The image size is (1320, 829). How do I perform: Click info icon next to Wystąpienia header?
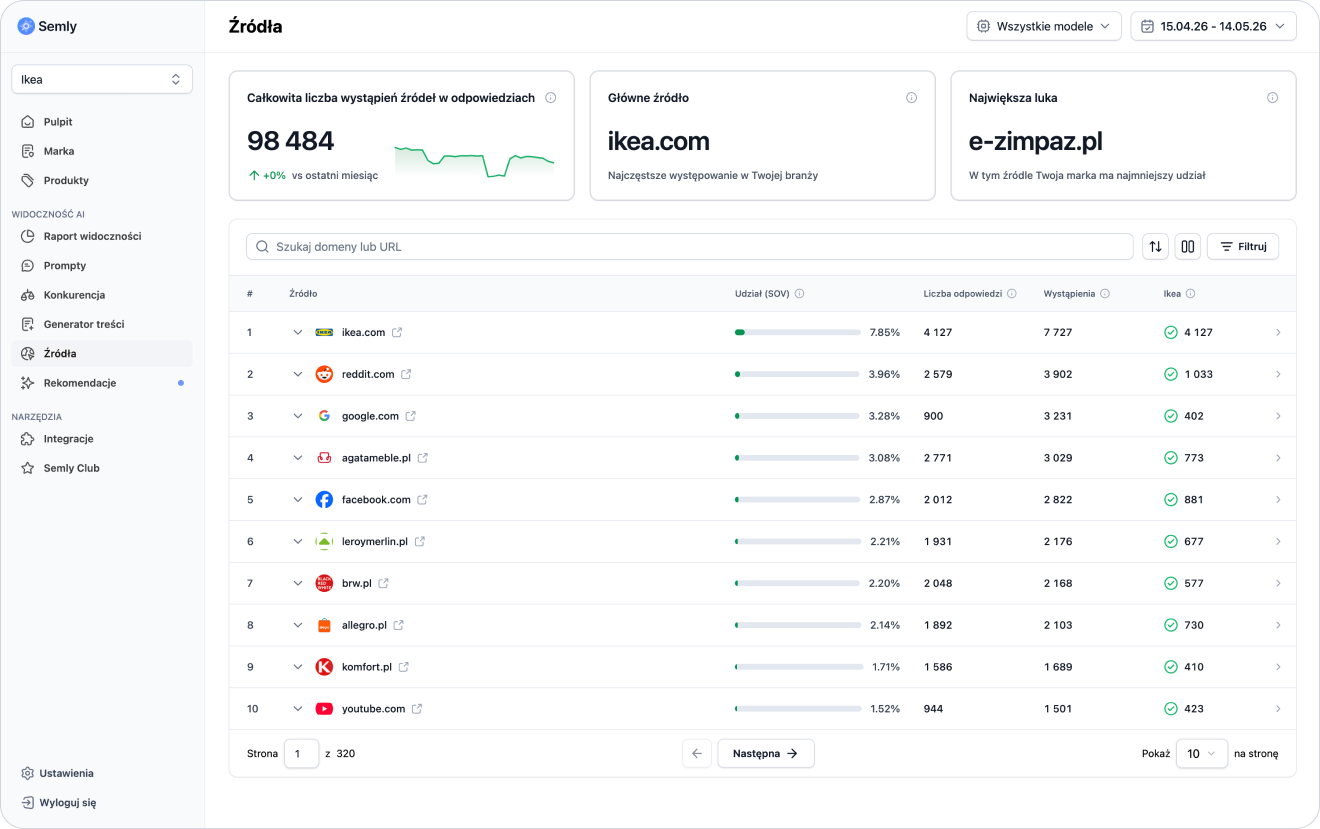click(1105, 294)
